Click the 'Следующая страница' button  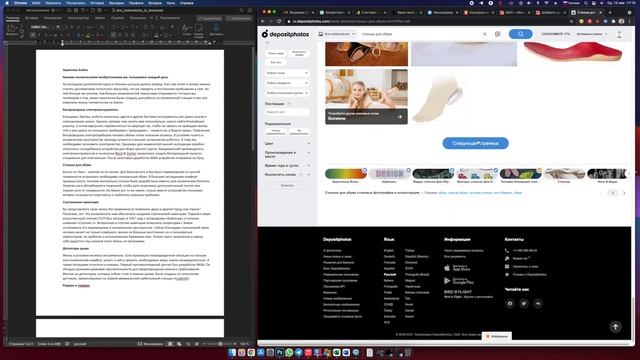[x=476, y=143]
